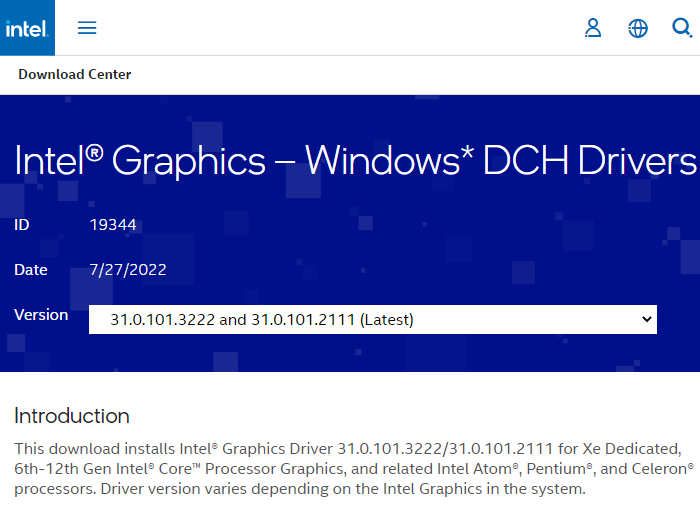Viewport: 700px width, 525px height.
Task: Open the hamburger navigation menu
Action: pyautogui.click(x=87, y=28)
